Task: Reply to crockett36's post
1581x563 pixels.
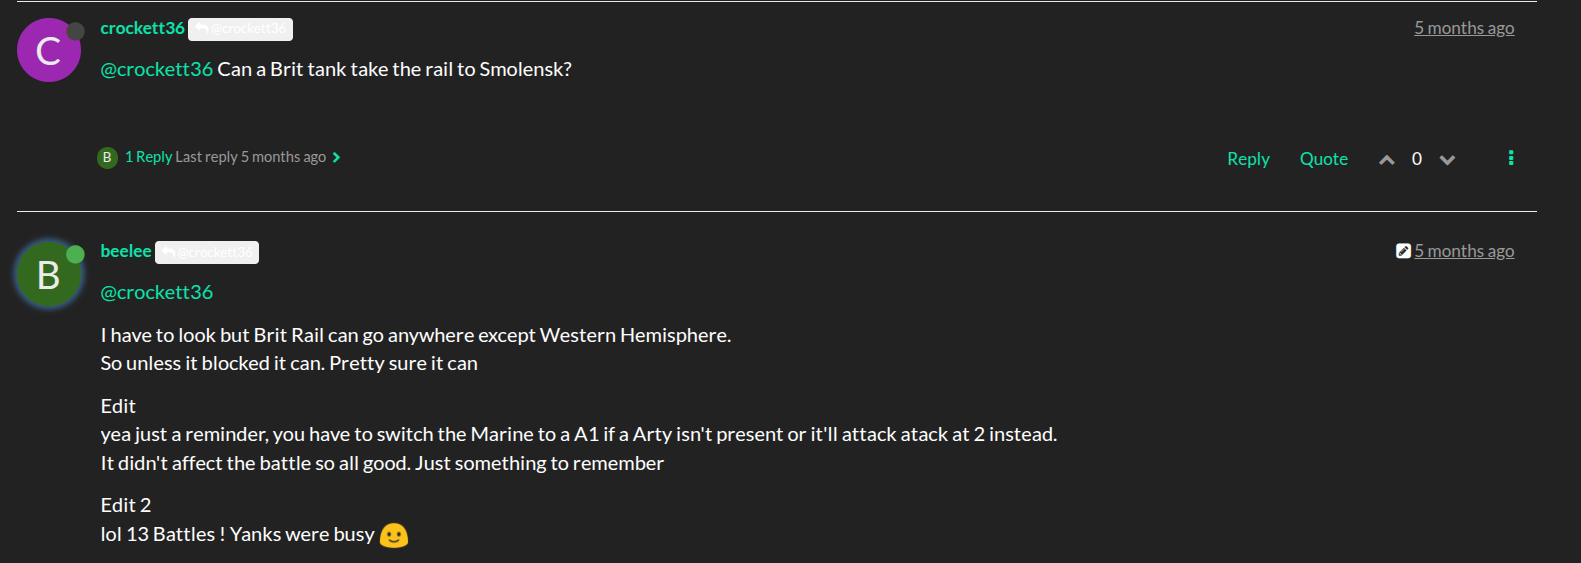Action: [x=1248, y=159]
